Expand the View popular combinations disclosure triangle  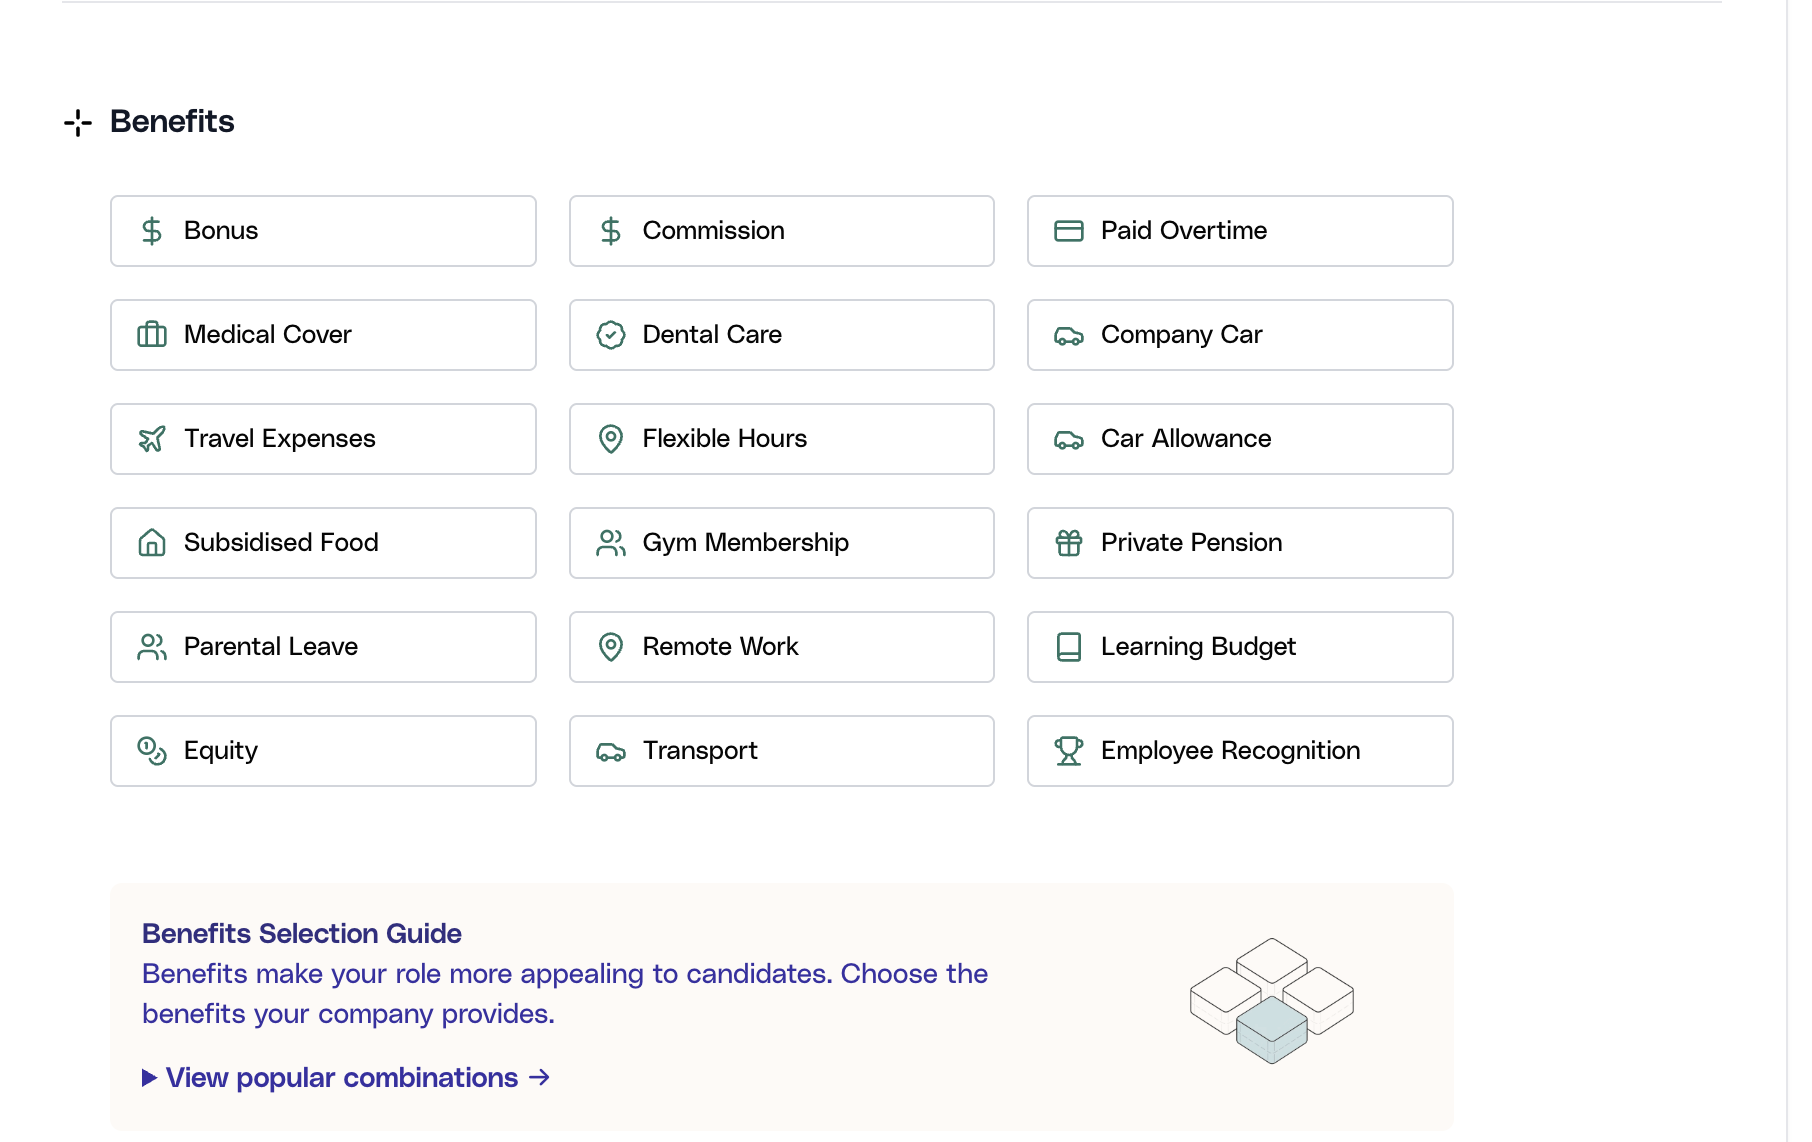point(148,1078)
